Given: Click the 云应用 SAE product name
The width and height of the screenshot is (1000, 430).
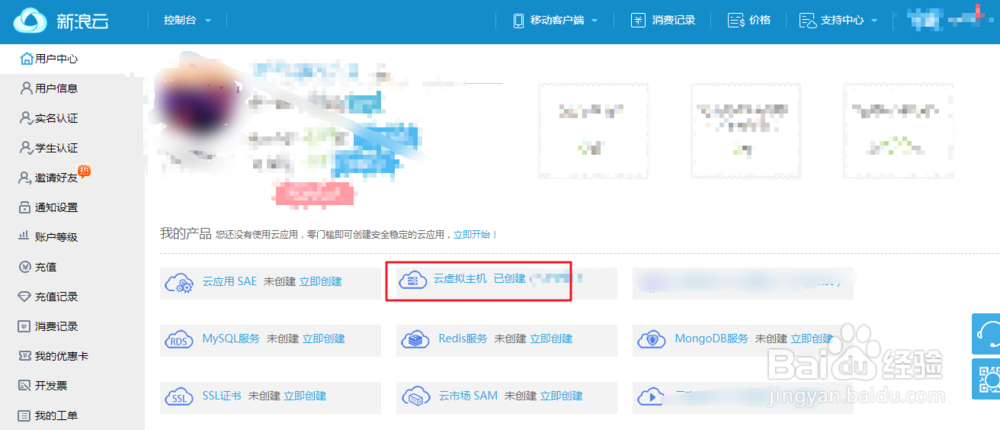Looking at the screenshot, I should coord(230,281).
